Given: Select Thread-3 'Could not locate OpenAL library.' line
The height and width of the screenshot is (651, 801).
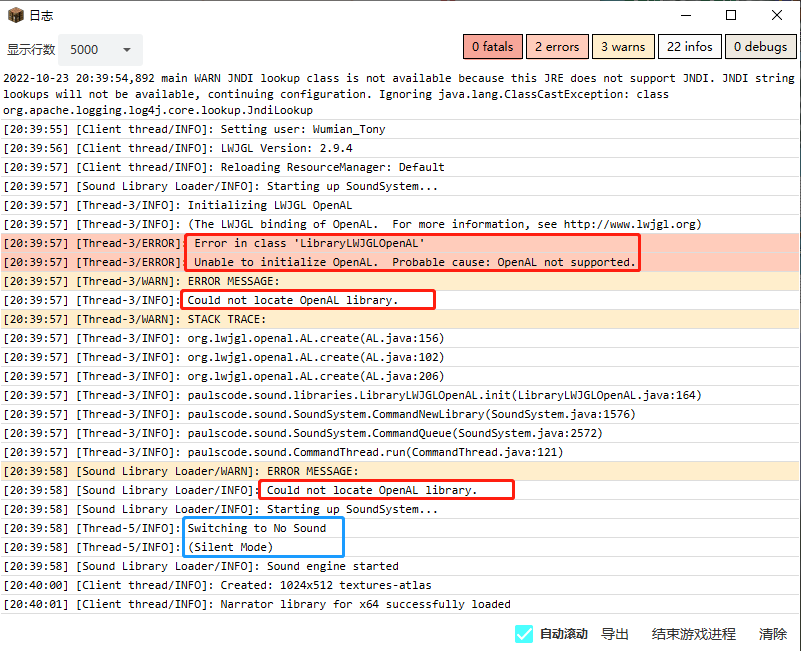Looking at the screenshot, I should [x=400, y=300].
